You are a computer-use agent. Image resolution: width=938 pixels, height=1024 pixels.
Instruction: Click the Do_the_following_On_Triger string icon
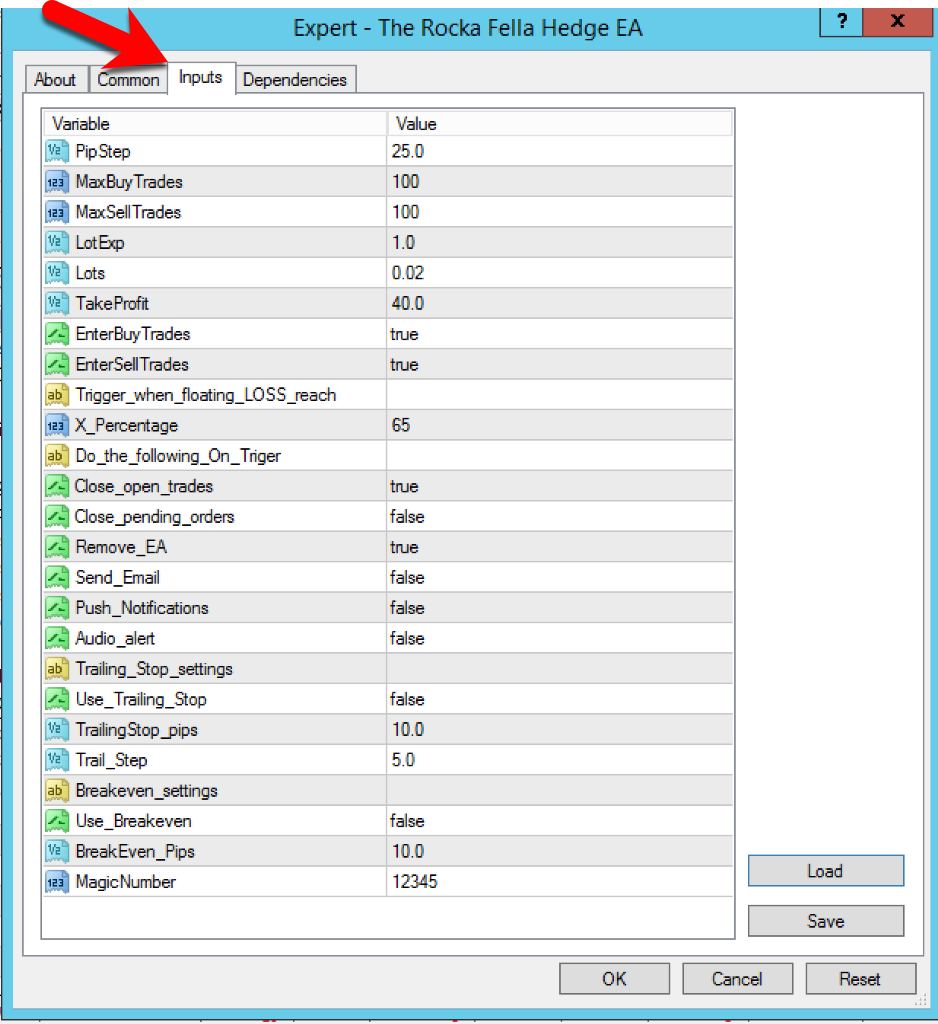(x=57, y=456)
